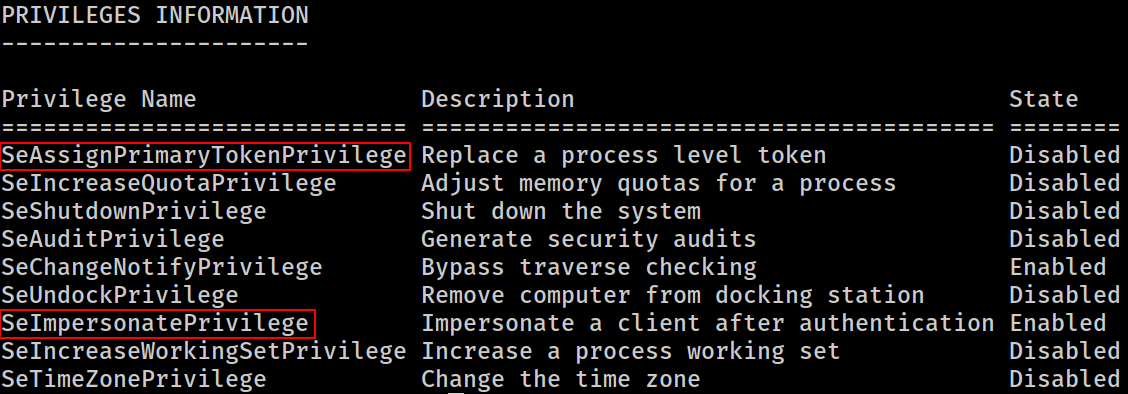This screenshot has width=1128, height=394.
Task: Click the Enabled state for SeChangeNotifyPrivilege
Action: point(1058,267)
